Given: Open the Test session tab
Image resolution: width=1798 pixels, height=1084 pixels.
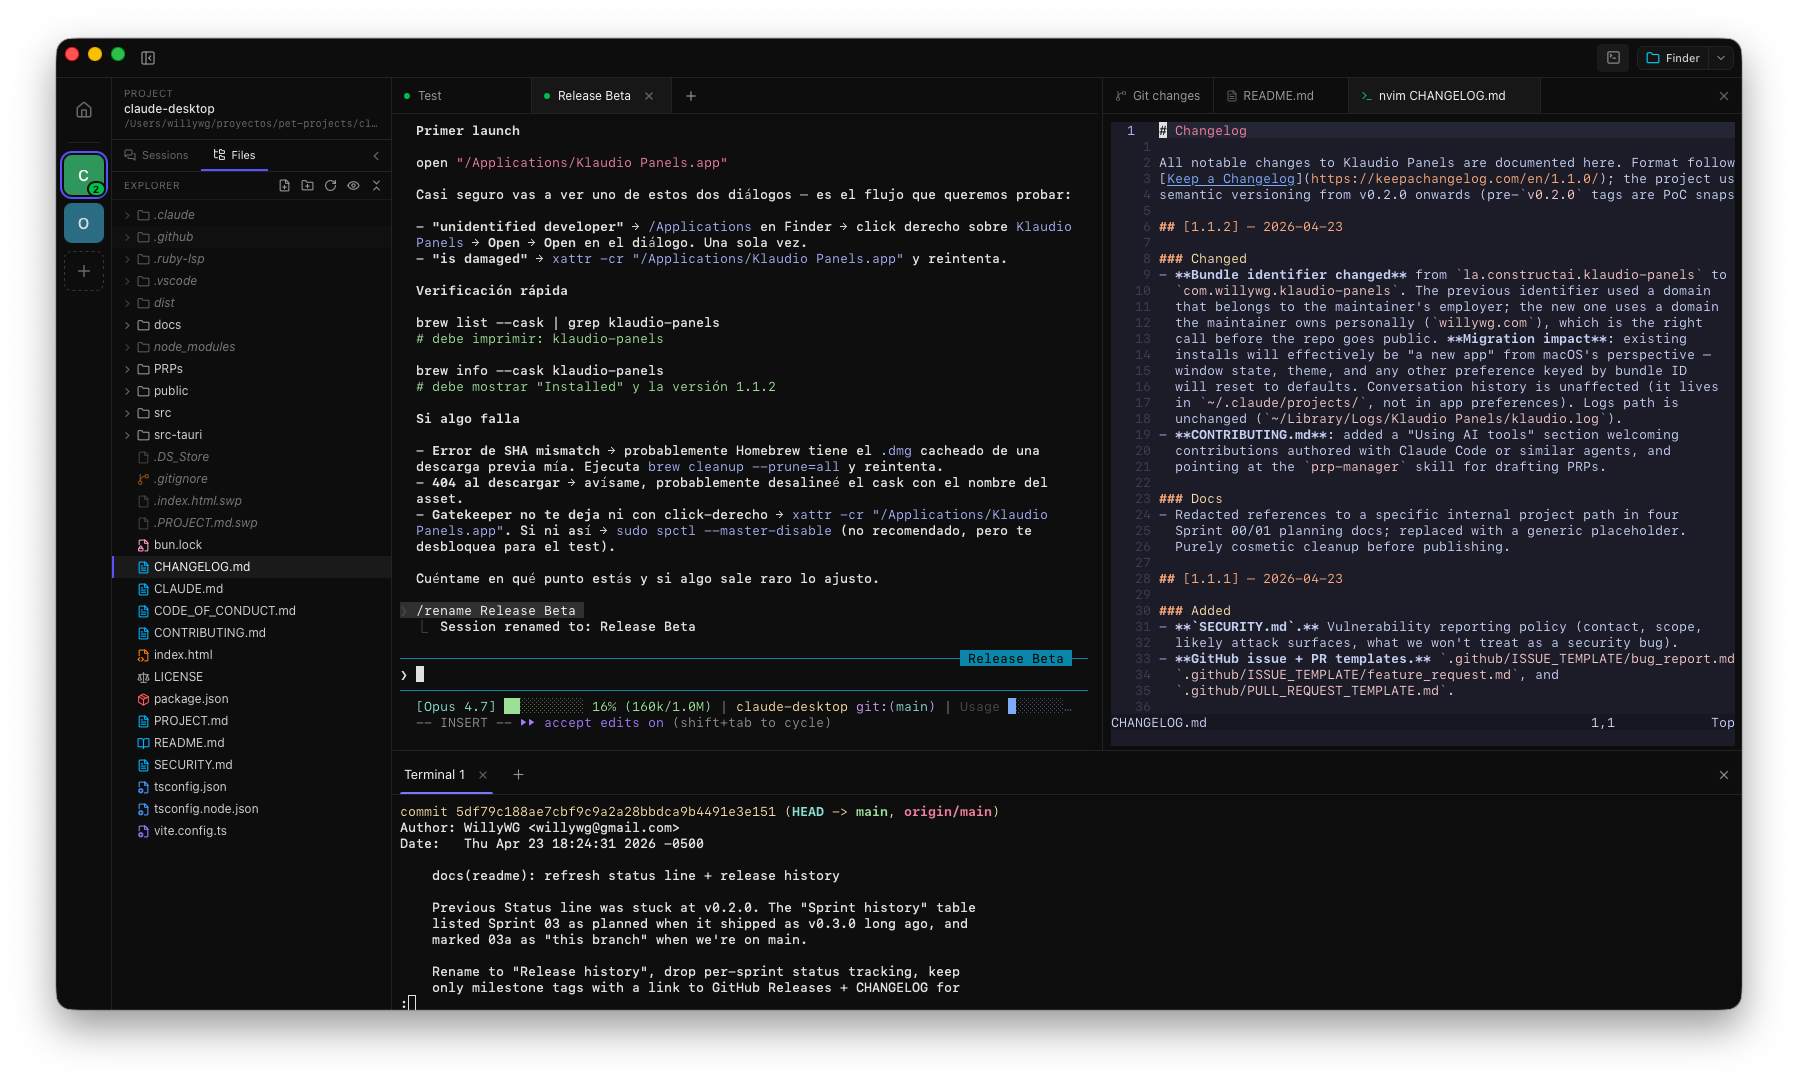Looking at the screenshot, I should (461, 96).
